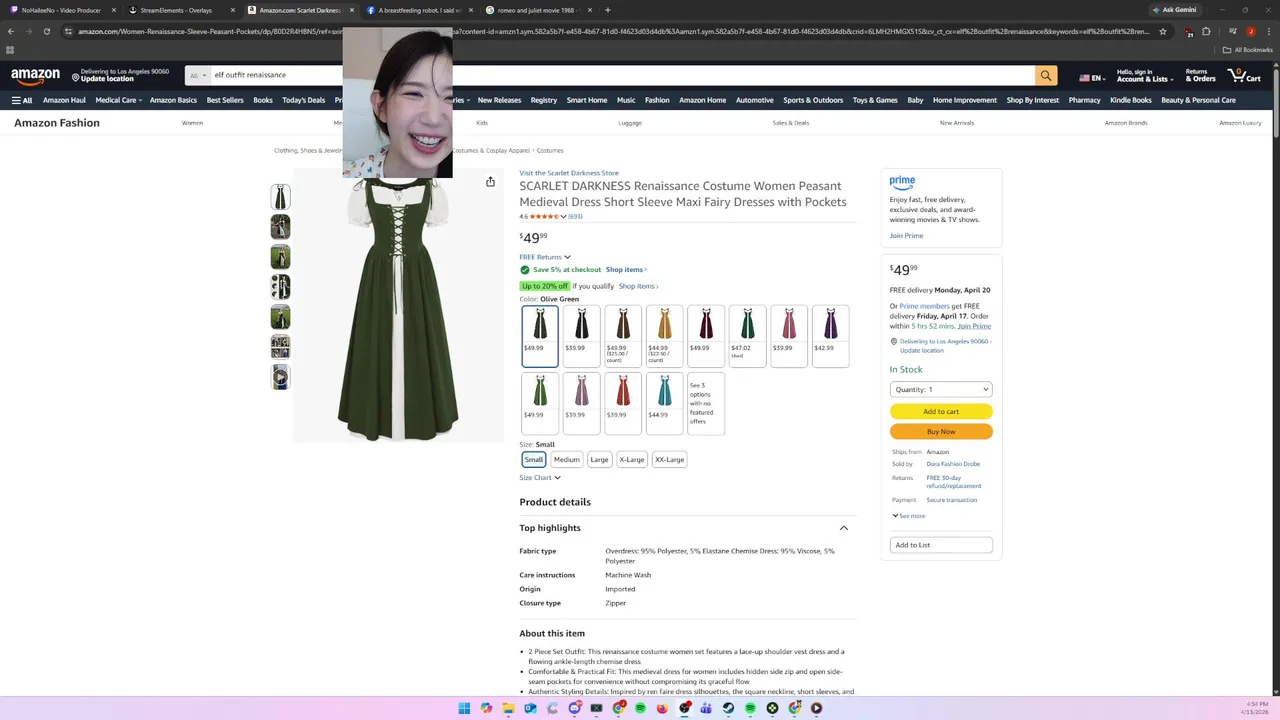Collapse the Top highlights section
This screenshot has width=1280, height=720.
[x=844, y=528]
